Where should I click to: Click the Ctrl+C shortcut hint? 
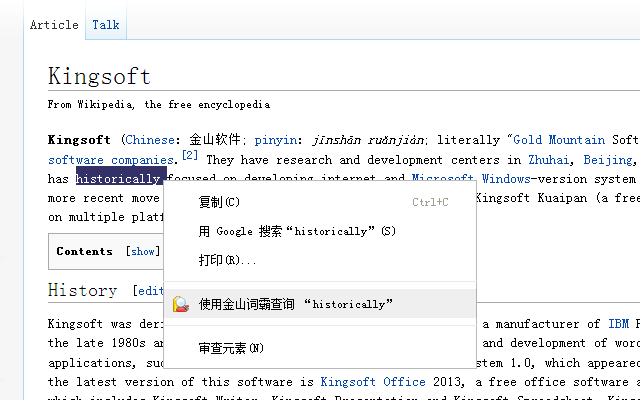(430, 202)
